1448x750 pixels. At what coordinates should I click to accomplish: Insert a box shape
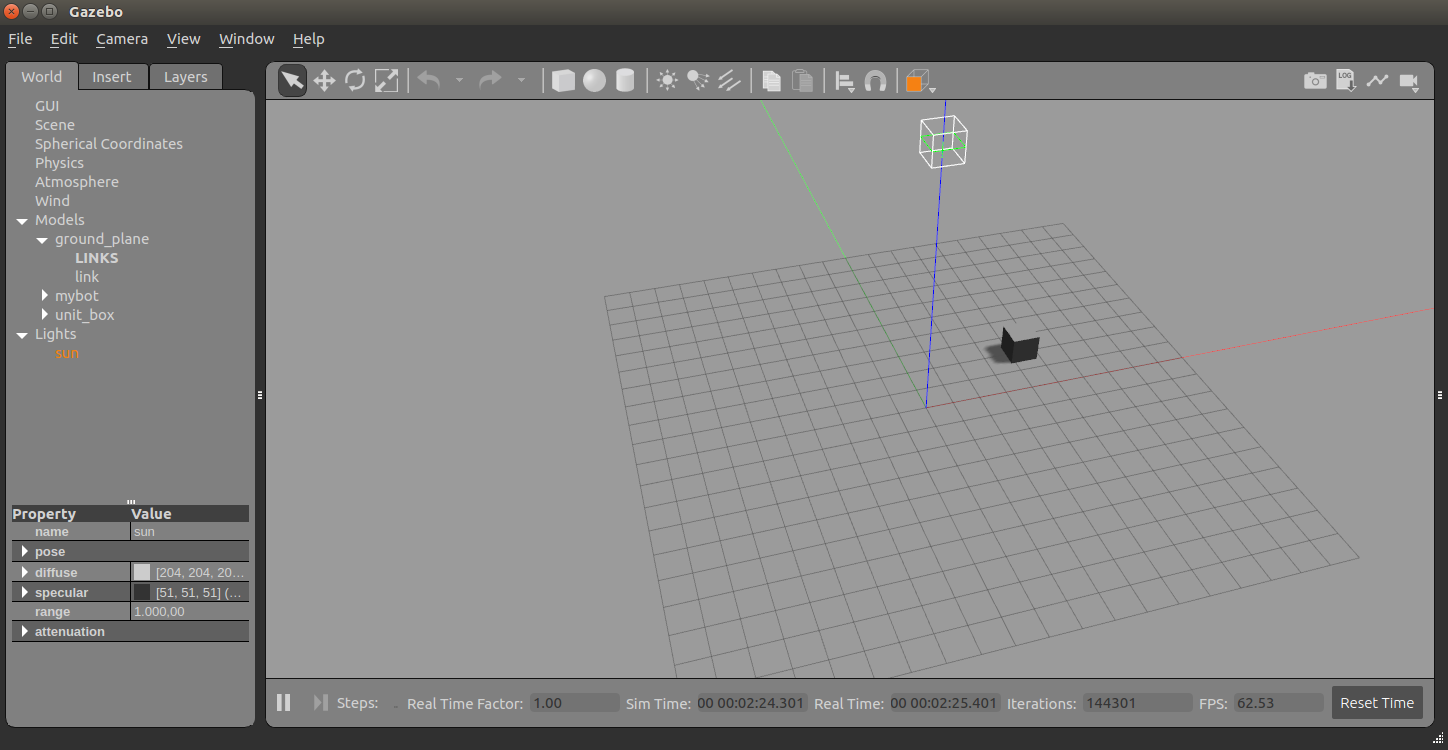563,81
